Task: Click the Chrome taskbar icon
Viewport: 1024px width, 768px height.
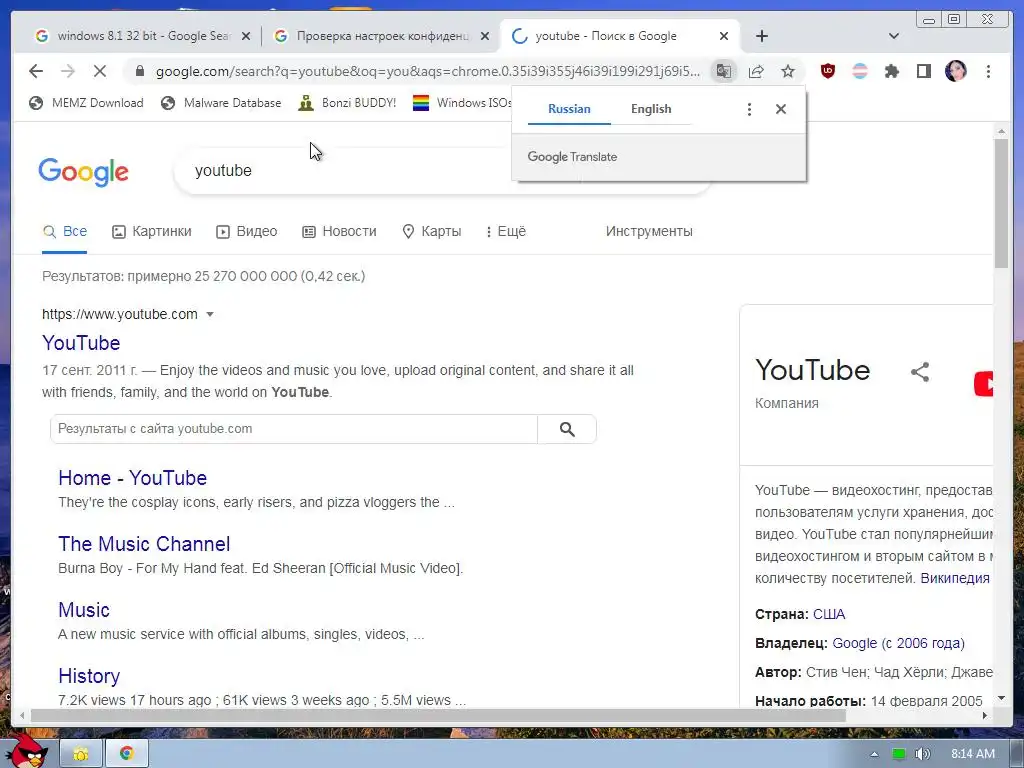Action: click(x=126, y=754)
